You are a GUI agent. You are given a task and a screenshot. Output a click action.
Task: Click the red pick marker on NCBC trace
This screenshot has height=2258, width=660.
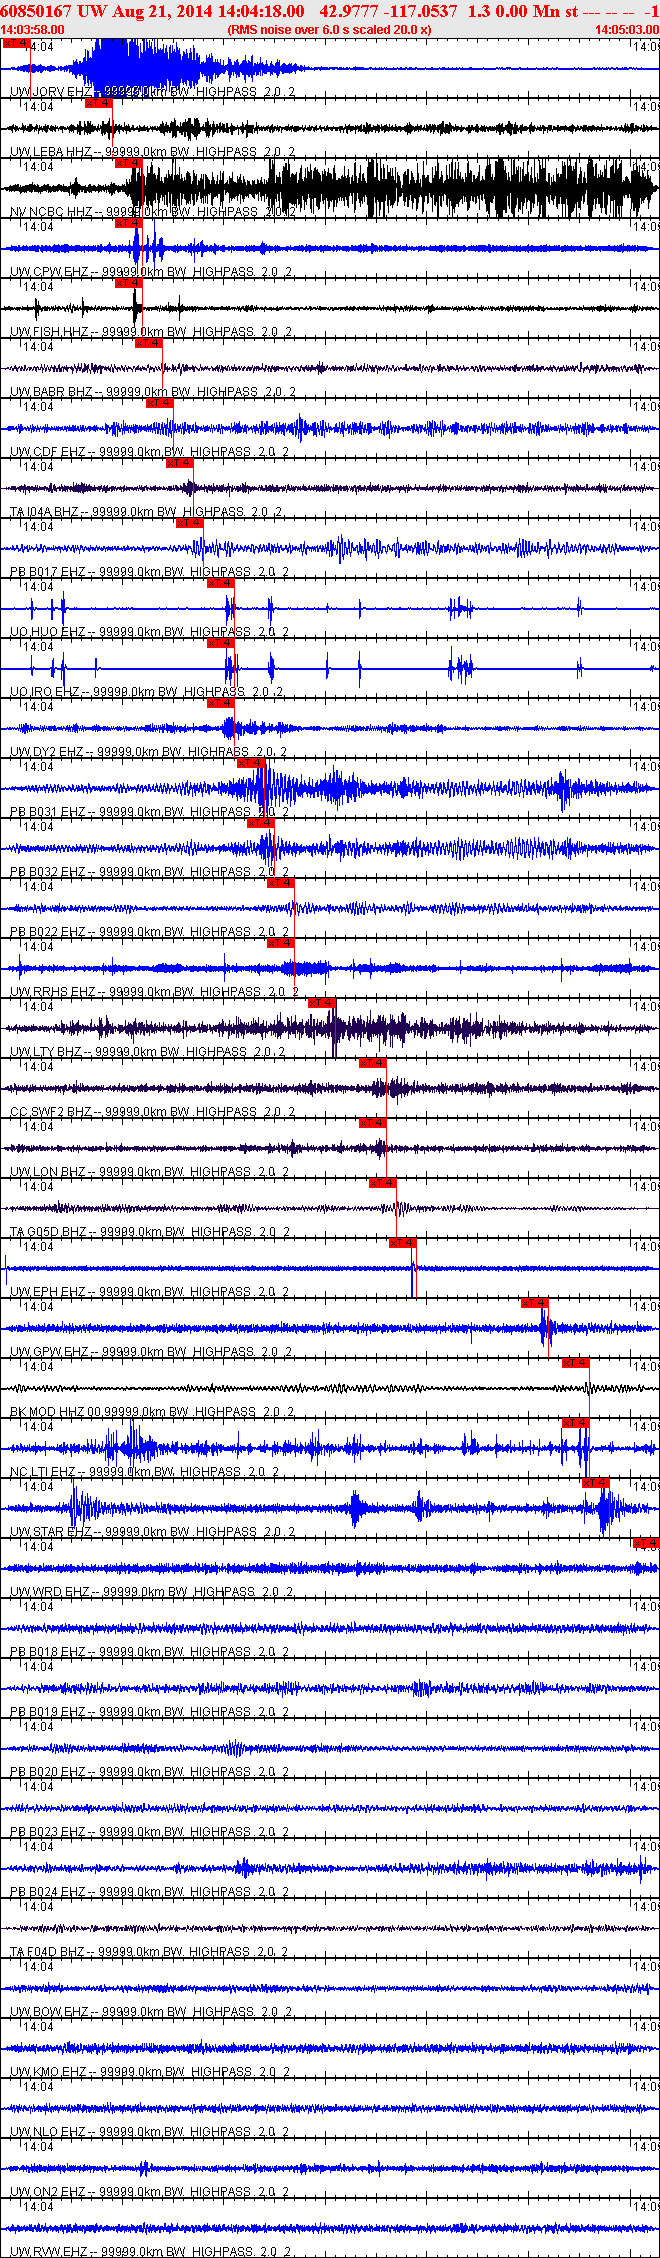tap(129, 163)
